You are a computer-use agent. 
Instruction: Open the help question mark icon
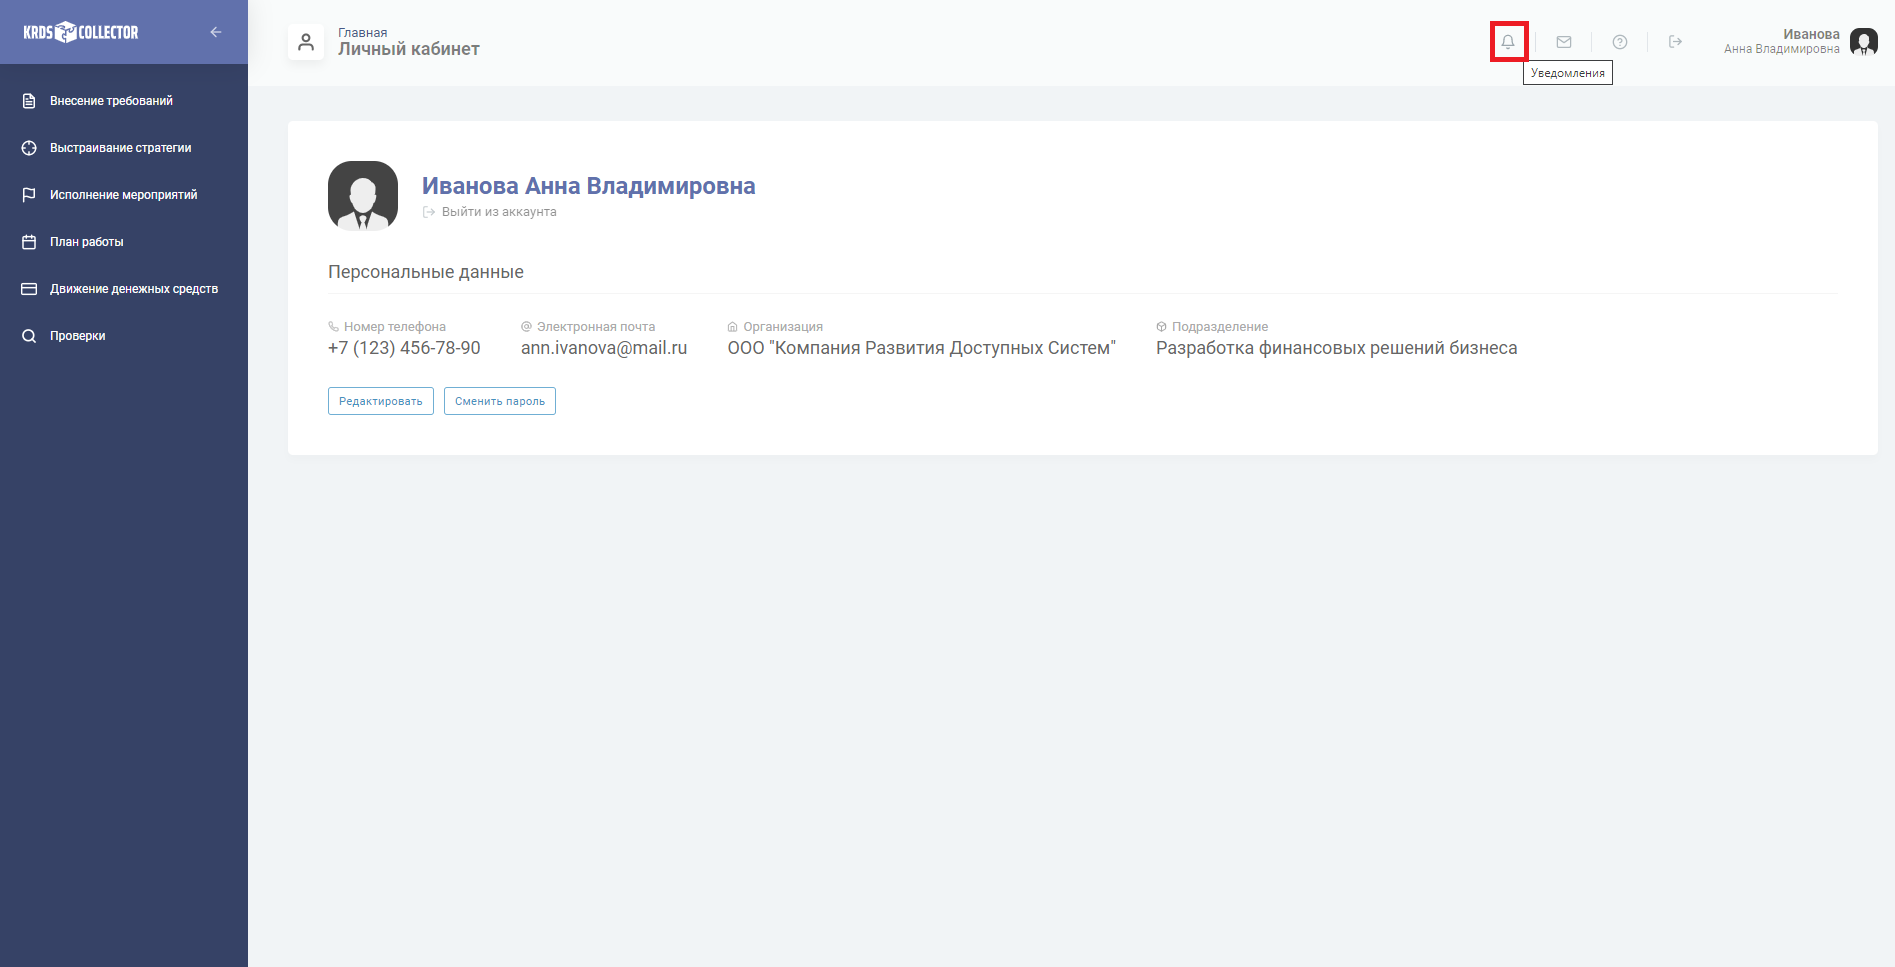click(x=1620, y=42)
